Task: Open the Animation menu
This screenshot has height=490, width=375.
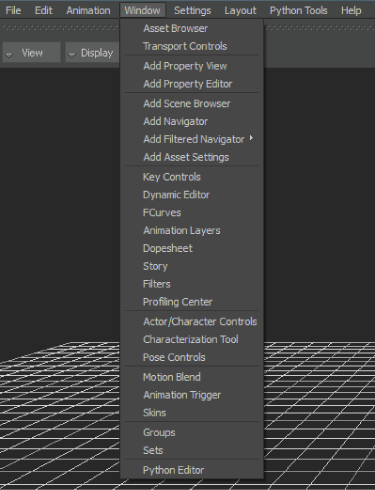Action: coord(88,10)
